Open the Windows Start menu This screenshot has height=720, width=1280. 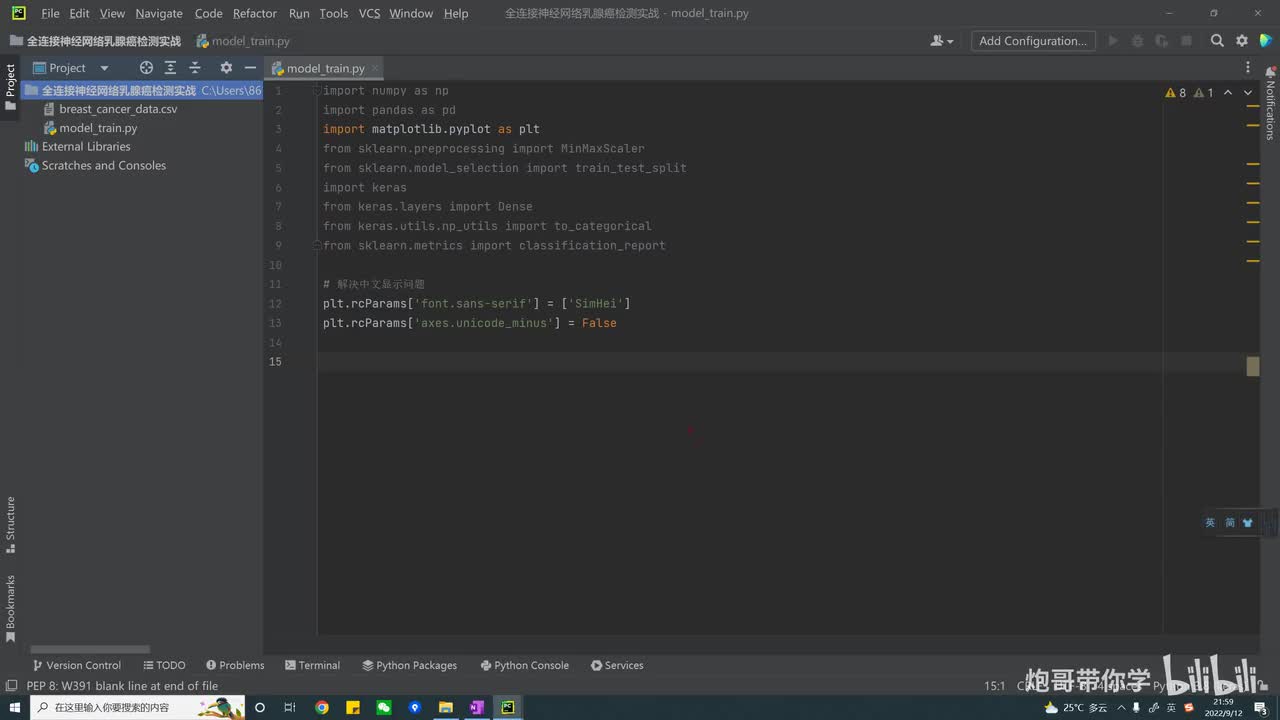pyautogui.click(x=14, y=707)
